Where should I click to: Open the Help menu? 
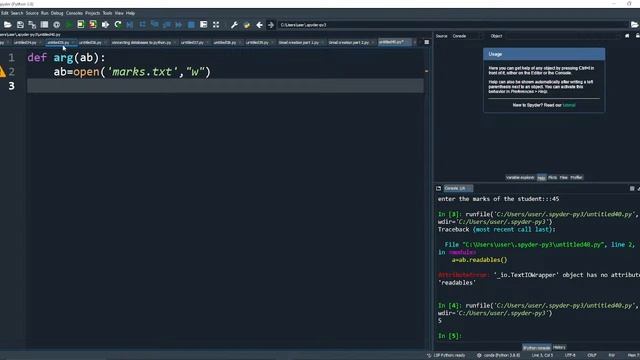point(130,13)
